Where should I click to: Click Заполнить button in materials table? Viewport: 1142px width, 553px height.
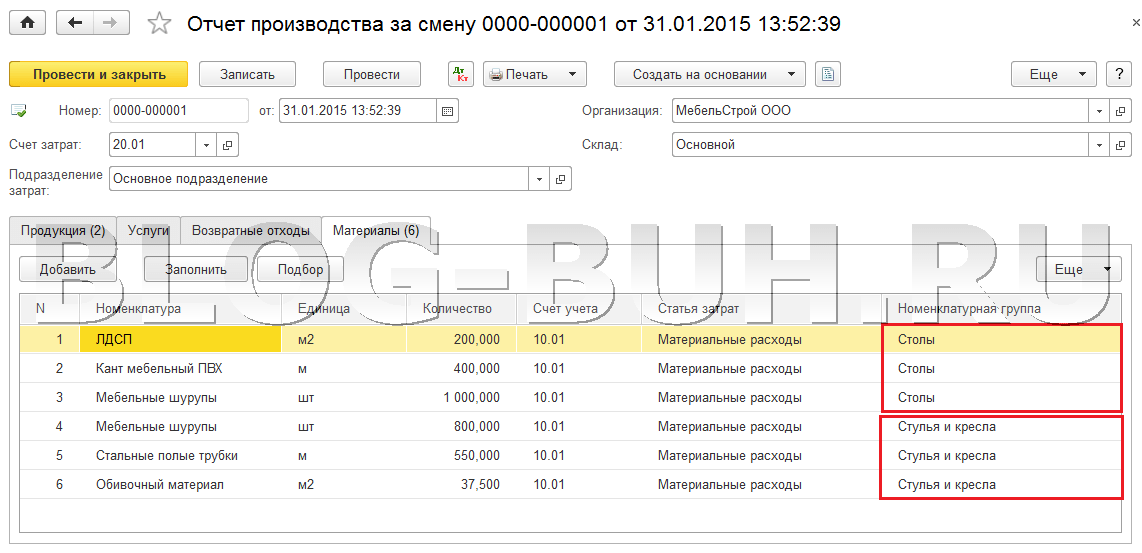196,269
